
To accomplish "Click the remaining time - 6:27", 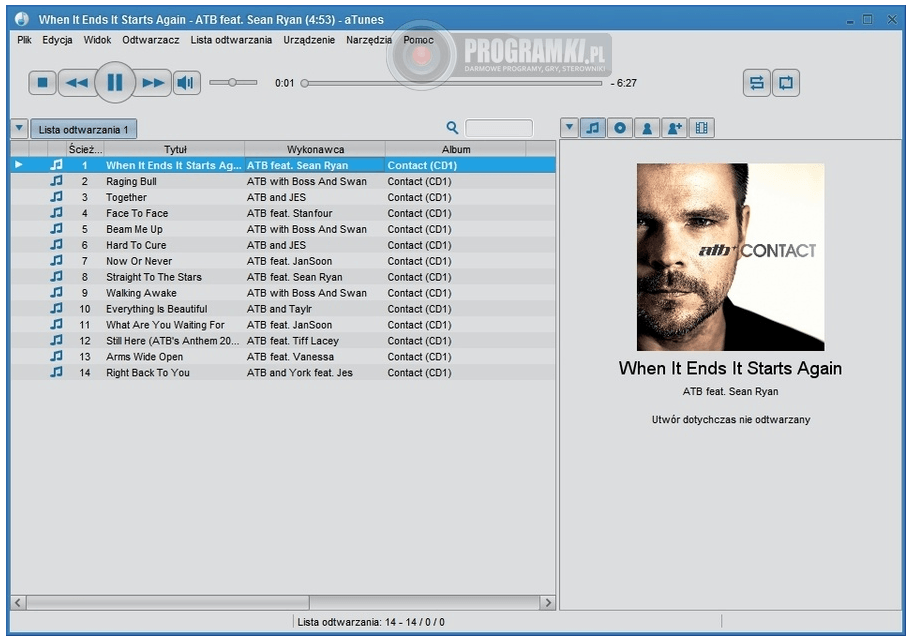I will (x=624, y=83).
